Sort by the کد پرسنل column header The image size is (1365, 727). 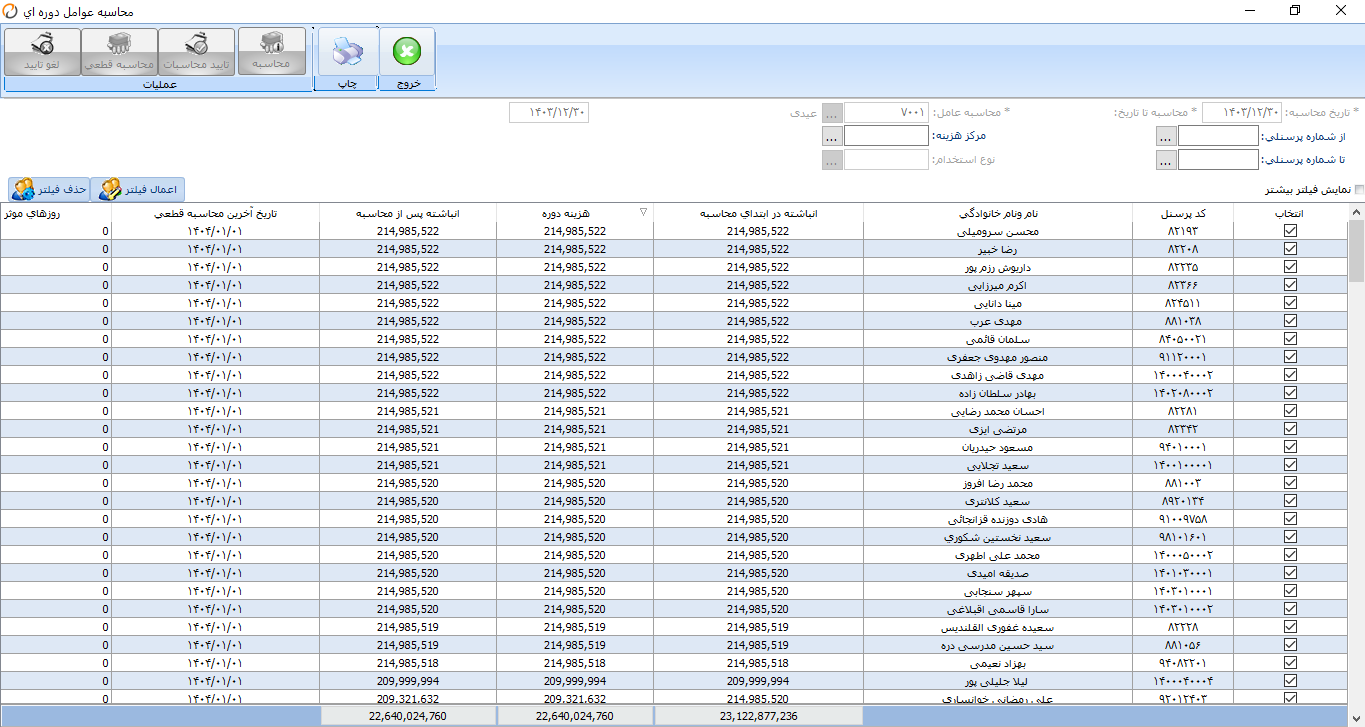coord(1183,213)
